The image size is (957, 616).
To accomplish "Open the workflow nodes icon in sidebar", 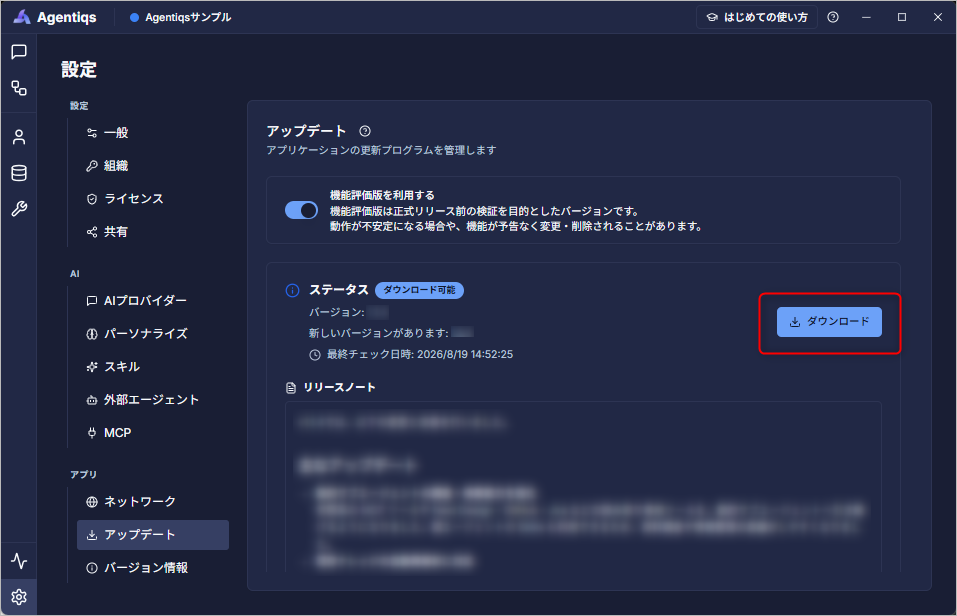I will click(x=19, y=89).
